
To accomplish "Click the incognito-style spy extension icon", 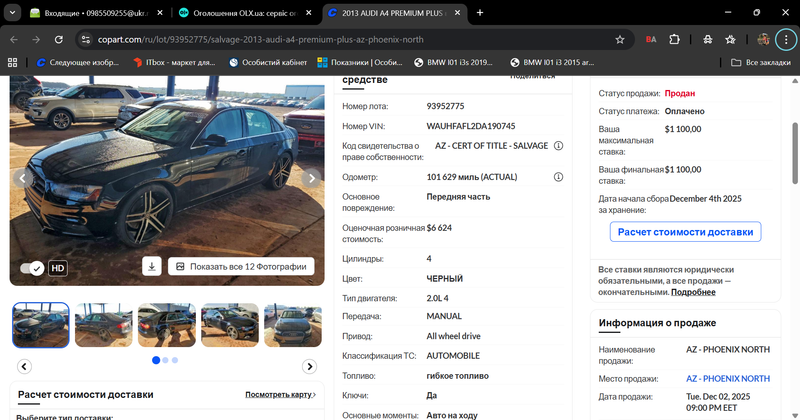I will point(708,39).
